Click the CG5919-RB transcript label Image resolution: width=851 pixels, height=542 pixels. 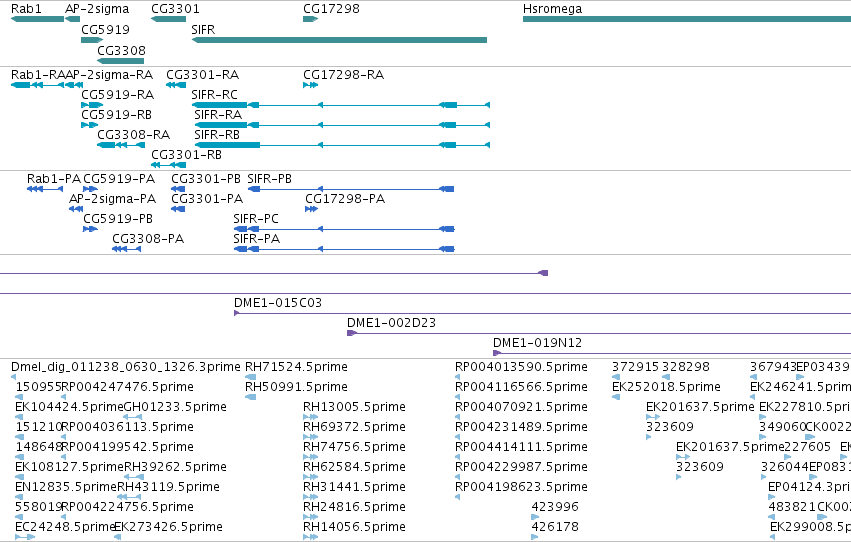pos(117,114)
